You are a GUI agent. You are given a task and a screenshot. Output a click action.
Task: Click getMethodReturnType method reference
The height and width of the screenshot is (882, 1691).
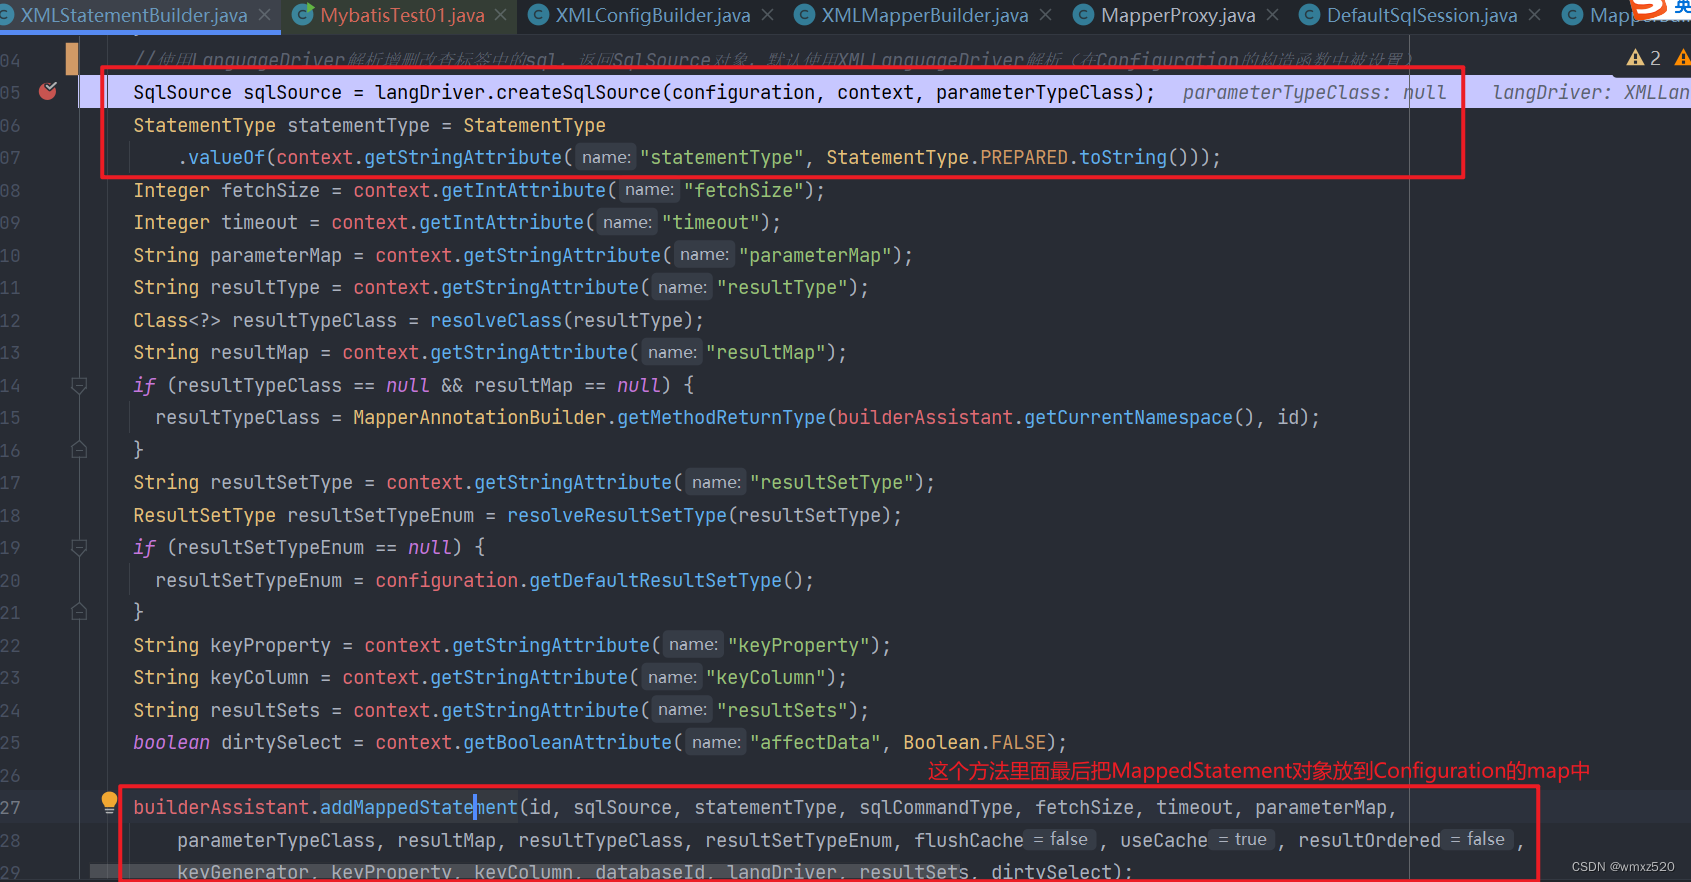point(721,417)
